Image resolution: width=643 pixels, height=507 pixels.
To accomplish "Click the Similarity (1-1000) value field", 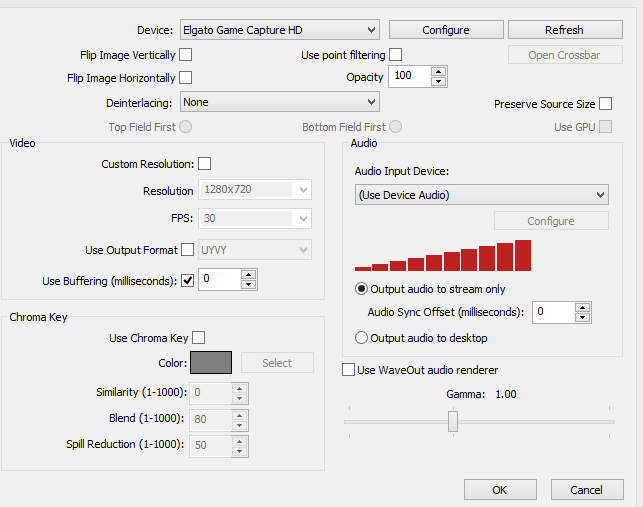I will 210,393.
